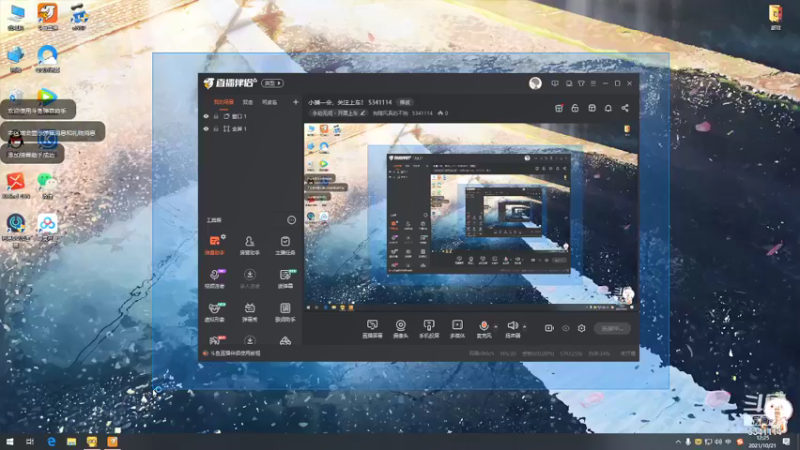Click the gift box icon with red dot
Viewport: 800px width, 450px height.
[x=559, y=108]
